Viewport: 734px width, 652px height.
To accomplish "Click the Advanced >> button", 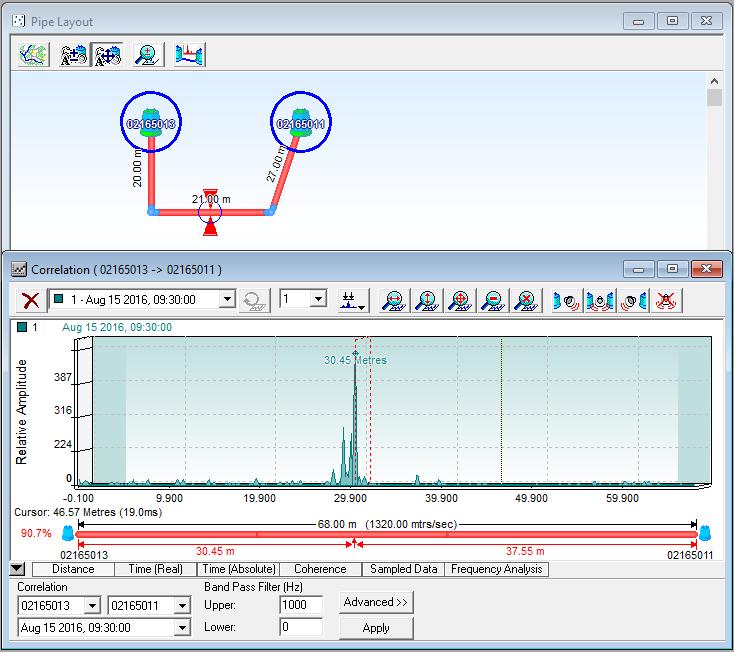I will (x=376, y=602).
